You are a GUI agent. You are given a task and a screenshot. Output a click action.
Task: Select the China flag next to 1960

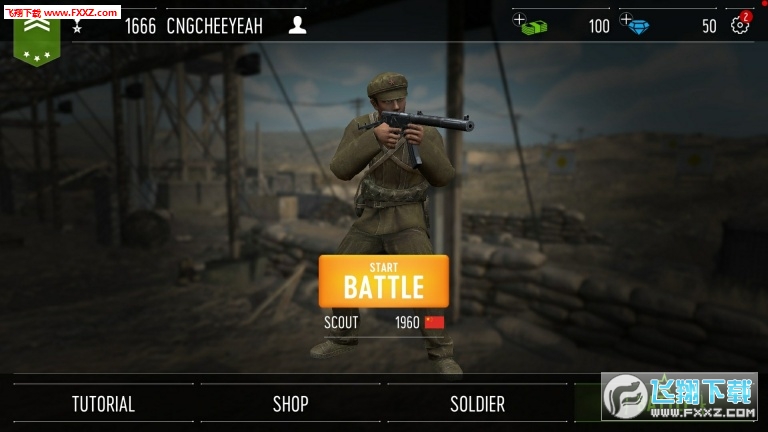[x=434, y=322]
